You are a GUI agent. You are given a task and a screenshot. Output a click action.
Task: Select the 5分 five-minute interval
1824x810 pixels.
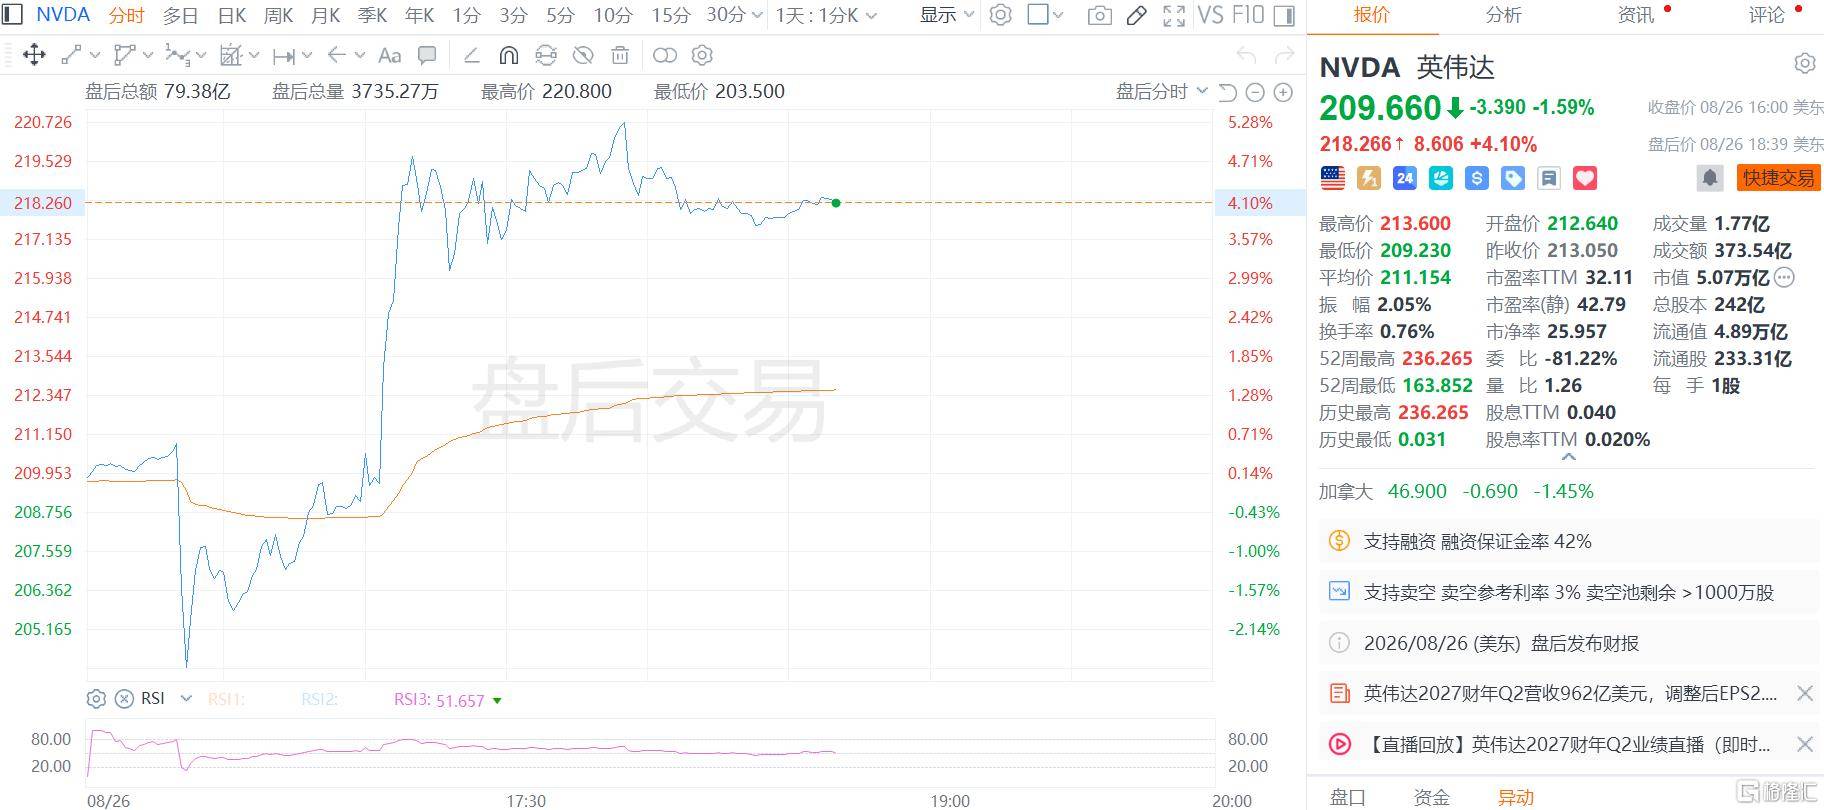(560, 15)
